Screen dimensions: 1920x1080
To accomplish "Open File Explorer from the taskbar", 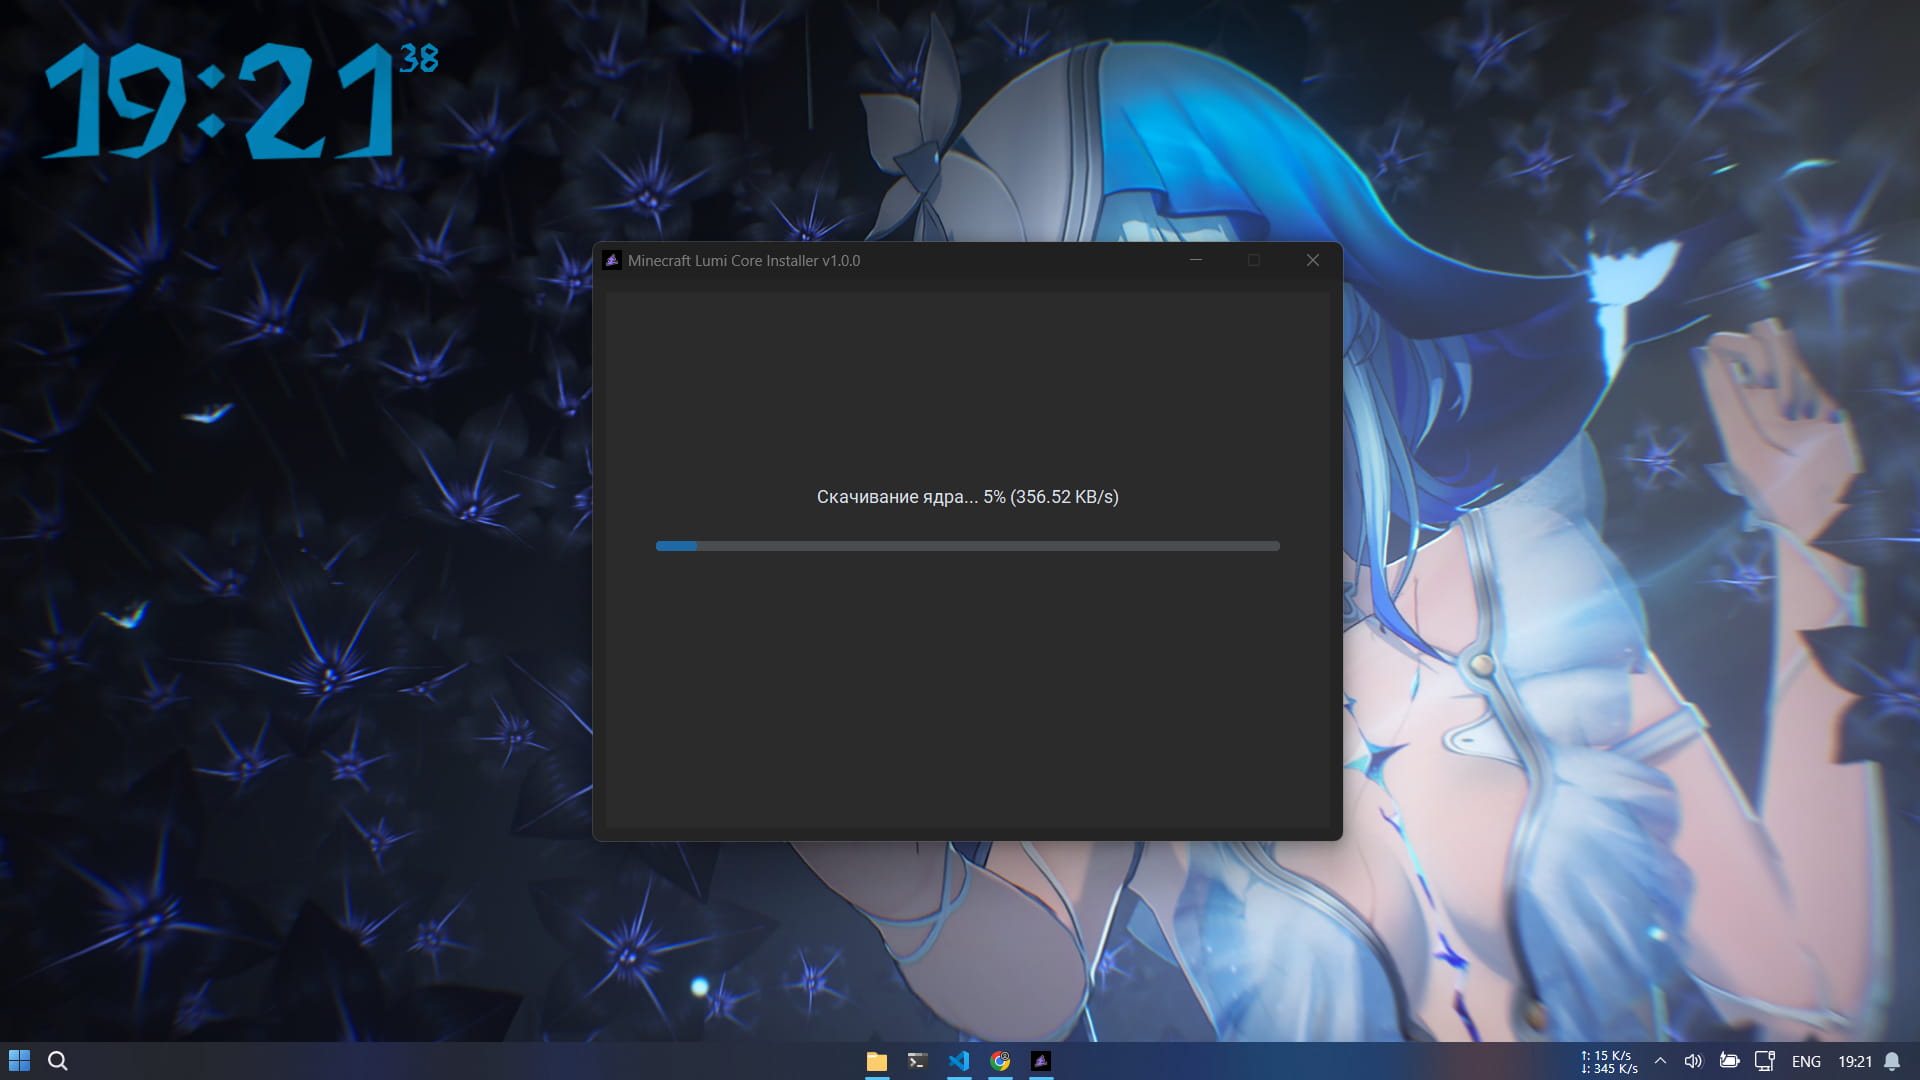I will (x=877, y=1061).
